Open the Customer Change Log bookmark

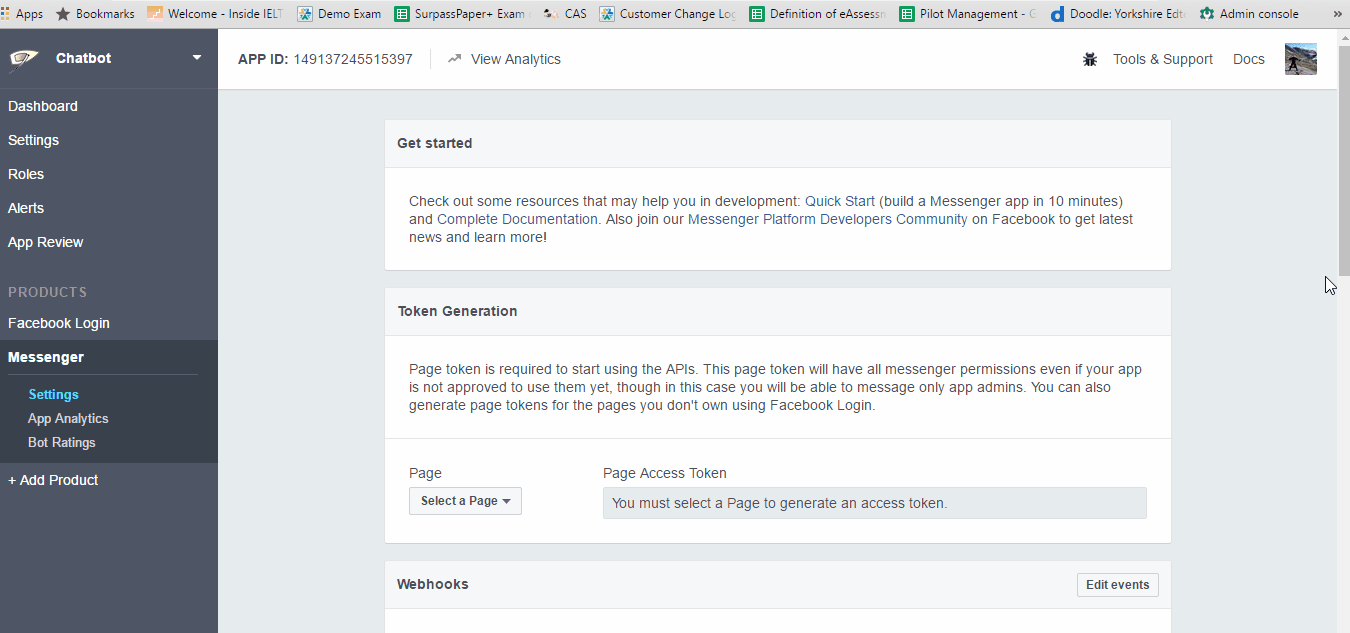tap(668, 14)
